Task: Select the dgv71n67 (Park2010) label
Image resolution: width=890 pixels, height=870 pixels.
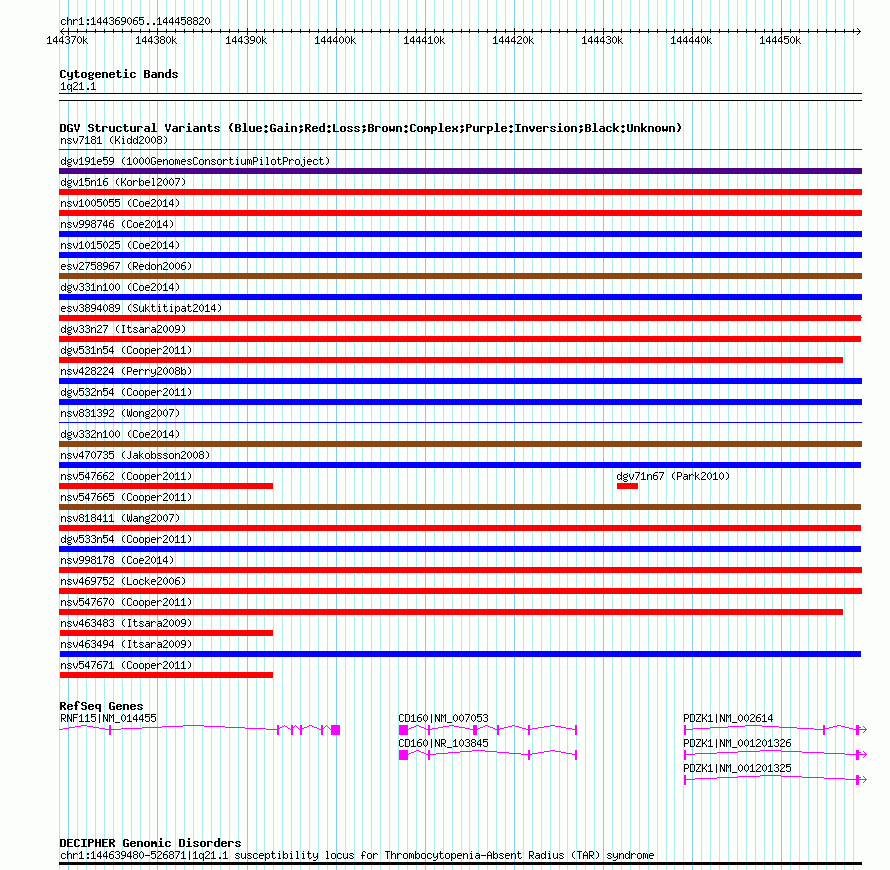Action: tap(673, 476)
